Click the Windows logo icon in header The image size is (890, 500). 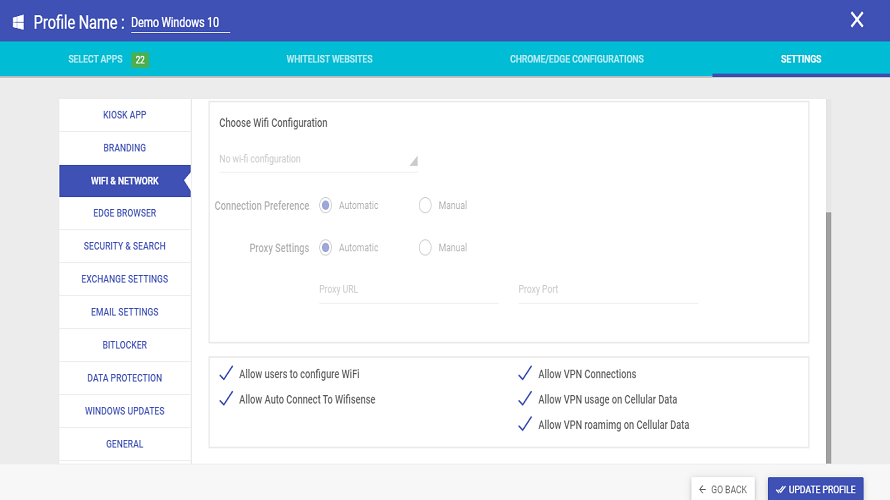[18, 22]
